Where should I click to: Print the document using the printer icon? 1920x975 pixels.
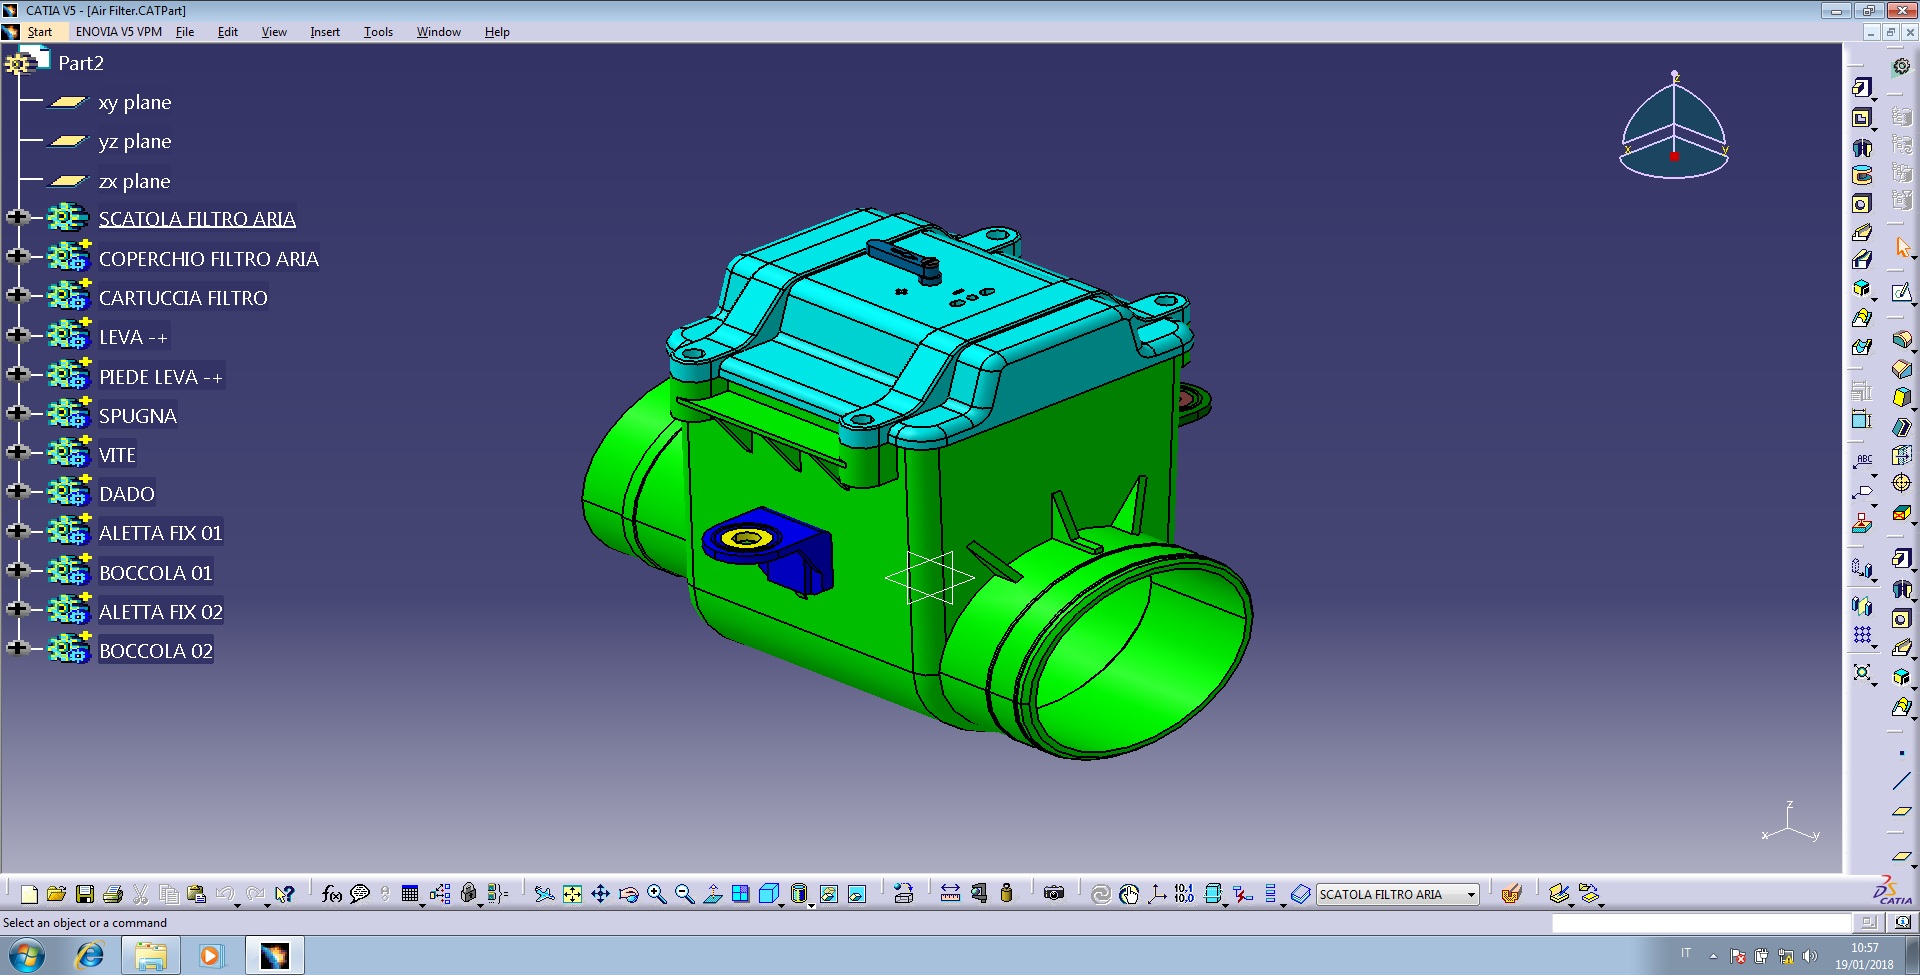pos(113,894)
